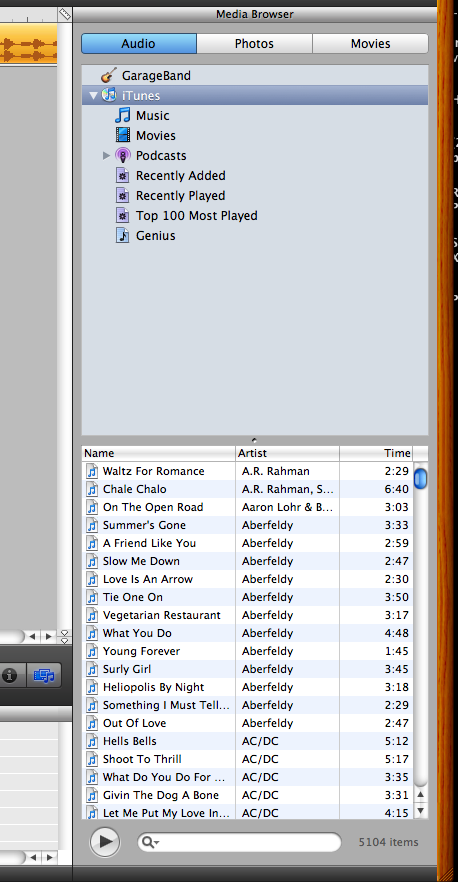Sort songs by the Time column
Image resolution: width=458 pixels, height=882 pixels.
click(376, 453)
